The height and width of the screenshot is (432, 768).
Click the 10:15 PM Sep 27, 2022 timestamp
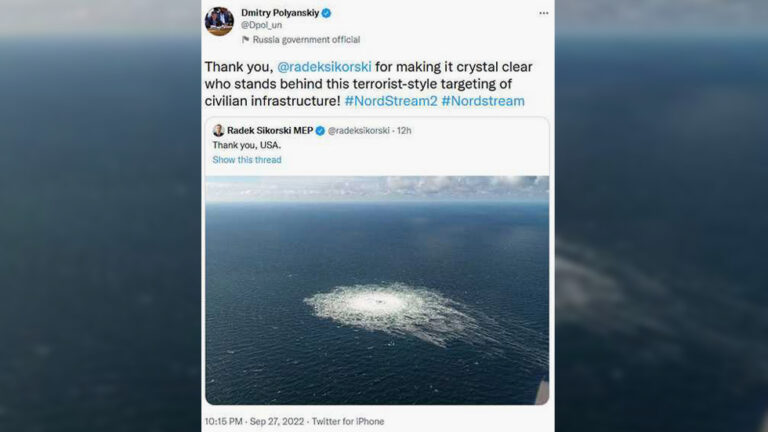[x=253, y=421]
